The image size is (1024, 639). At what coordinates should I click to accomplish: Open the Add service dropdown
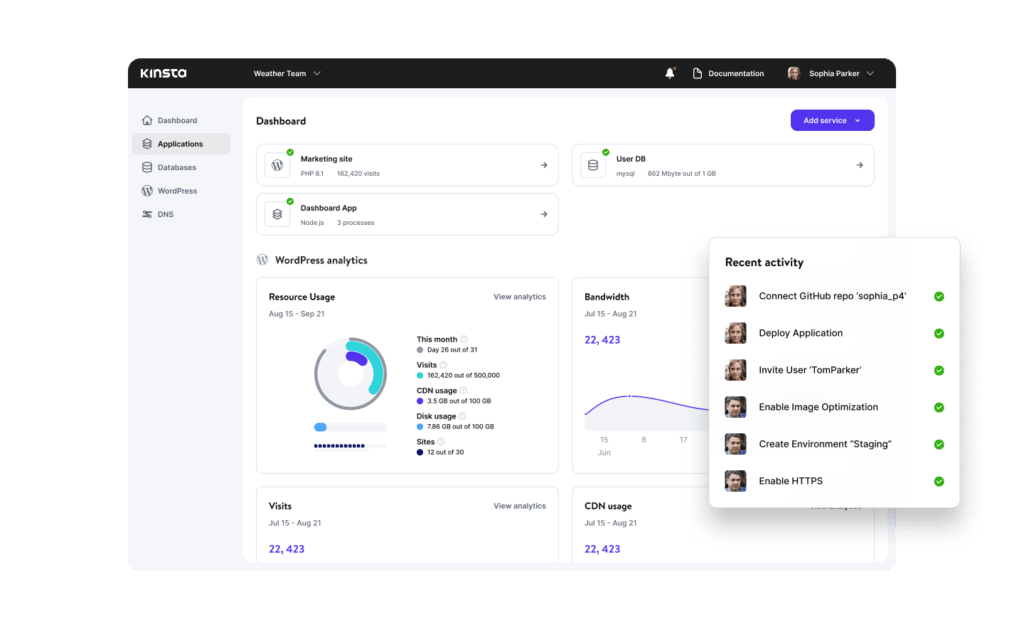[x=832, y=120]
